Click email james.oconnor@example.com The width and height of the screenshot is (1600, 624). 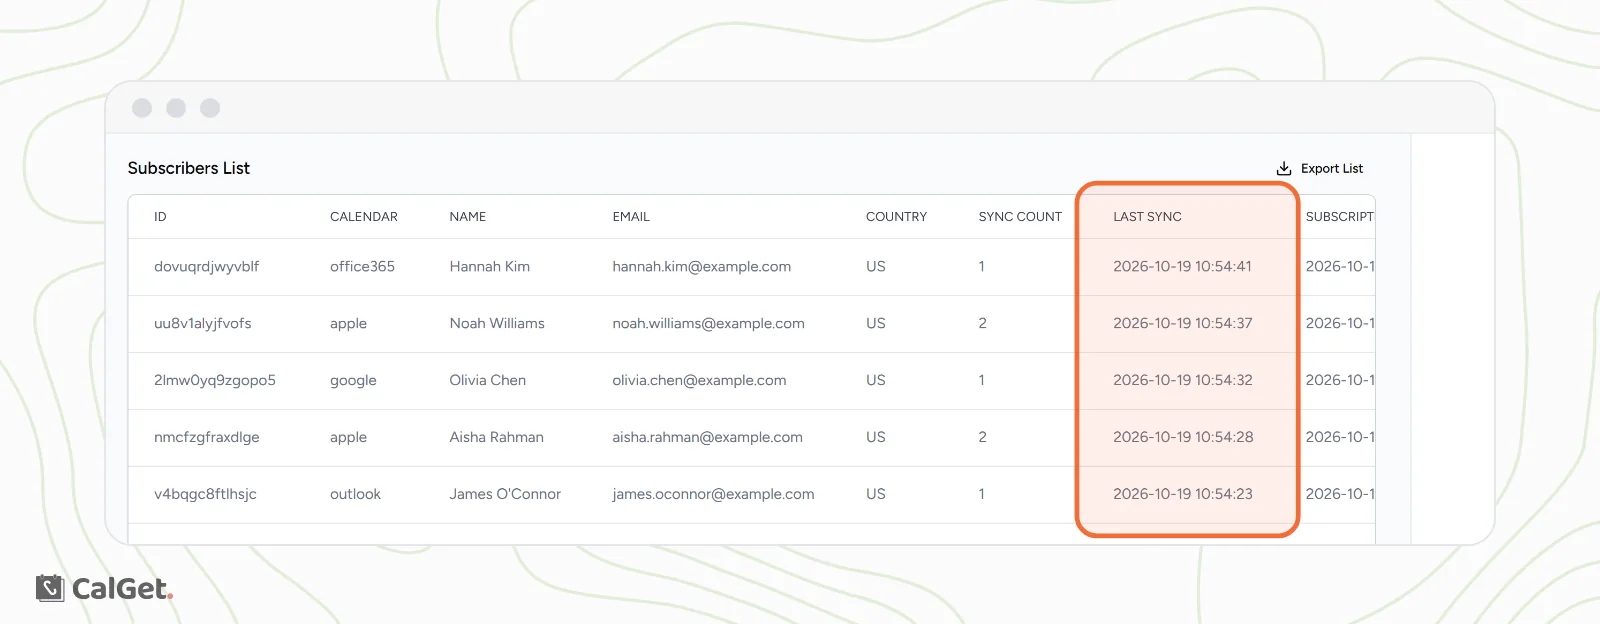713,495
